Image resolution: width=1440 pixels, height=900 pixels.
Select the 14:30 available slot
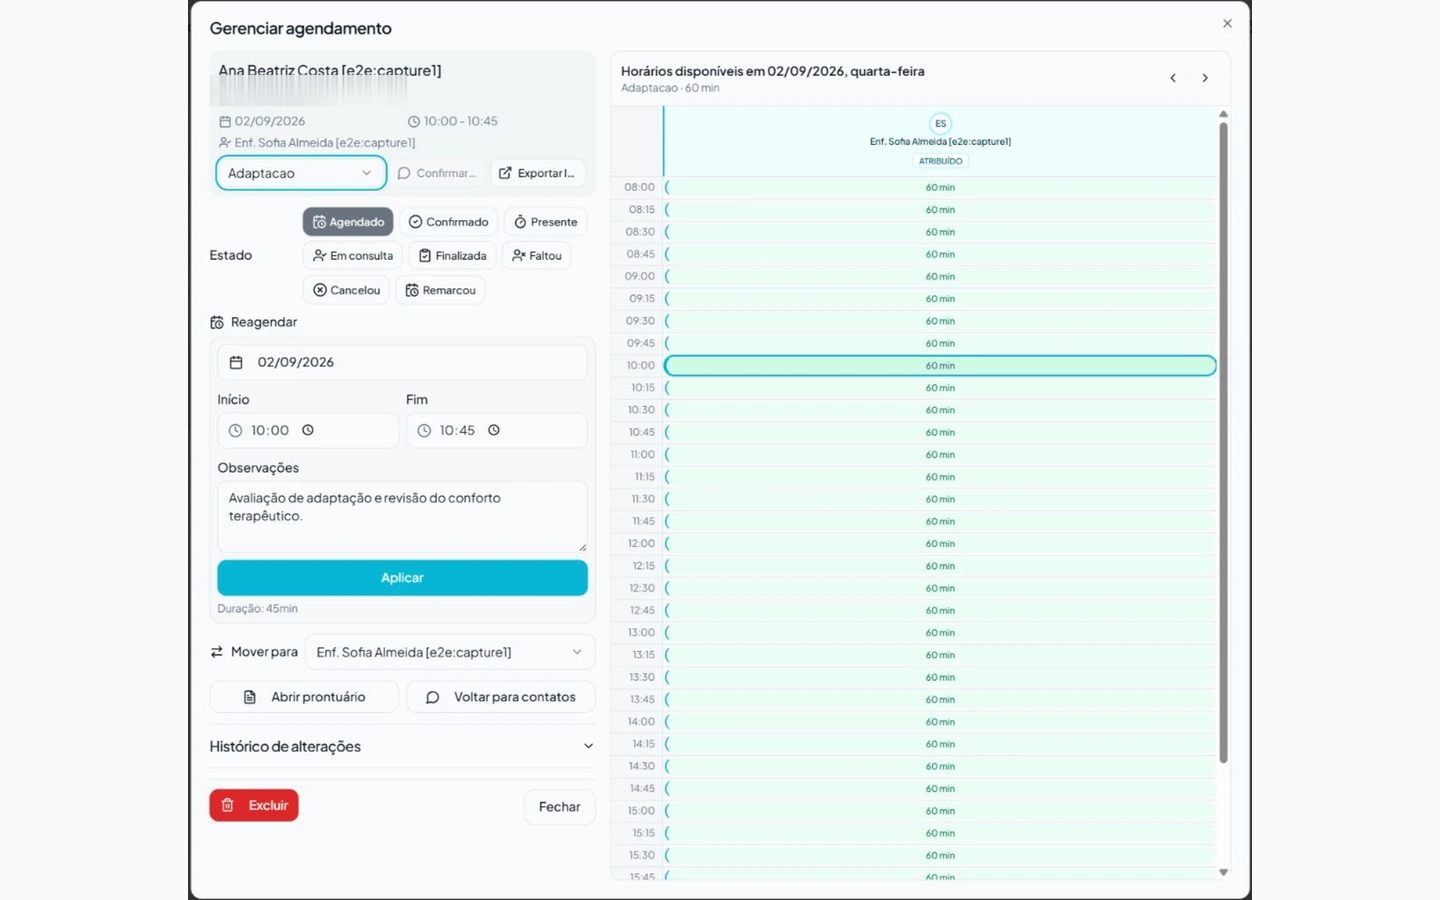coord(940,766)
